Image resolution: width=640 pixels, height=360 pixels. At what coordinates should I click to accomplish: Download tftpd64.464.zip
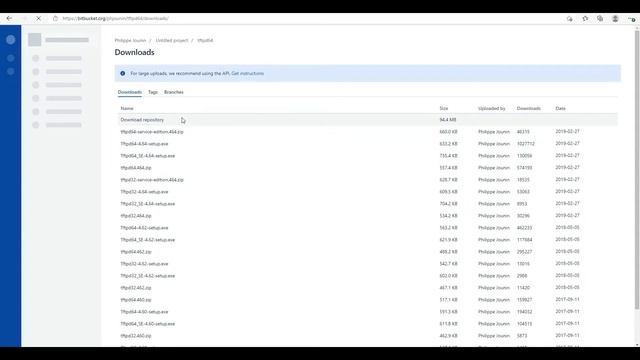point(136,168)
